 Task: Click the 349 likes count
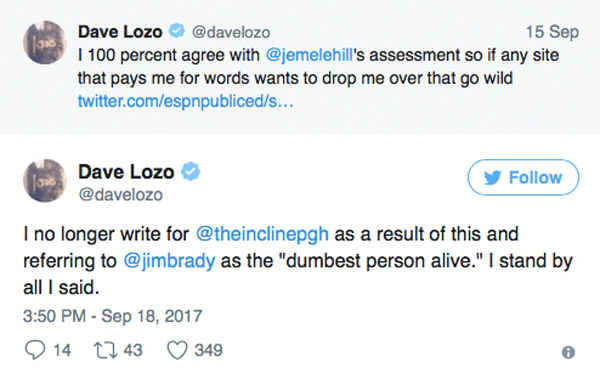(x=208, y=350)
